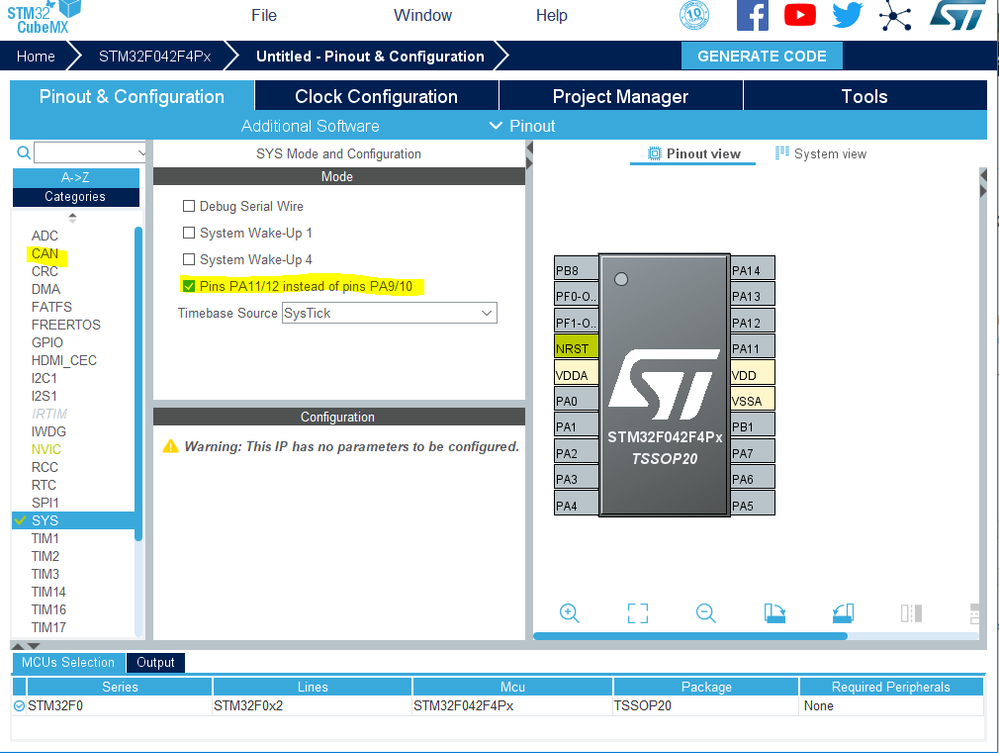This screenshot has height=753, width=999.
Task: Collapse the bottom panel with triangle arrows
Action: [x=26, y=645]
